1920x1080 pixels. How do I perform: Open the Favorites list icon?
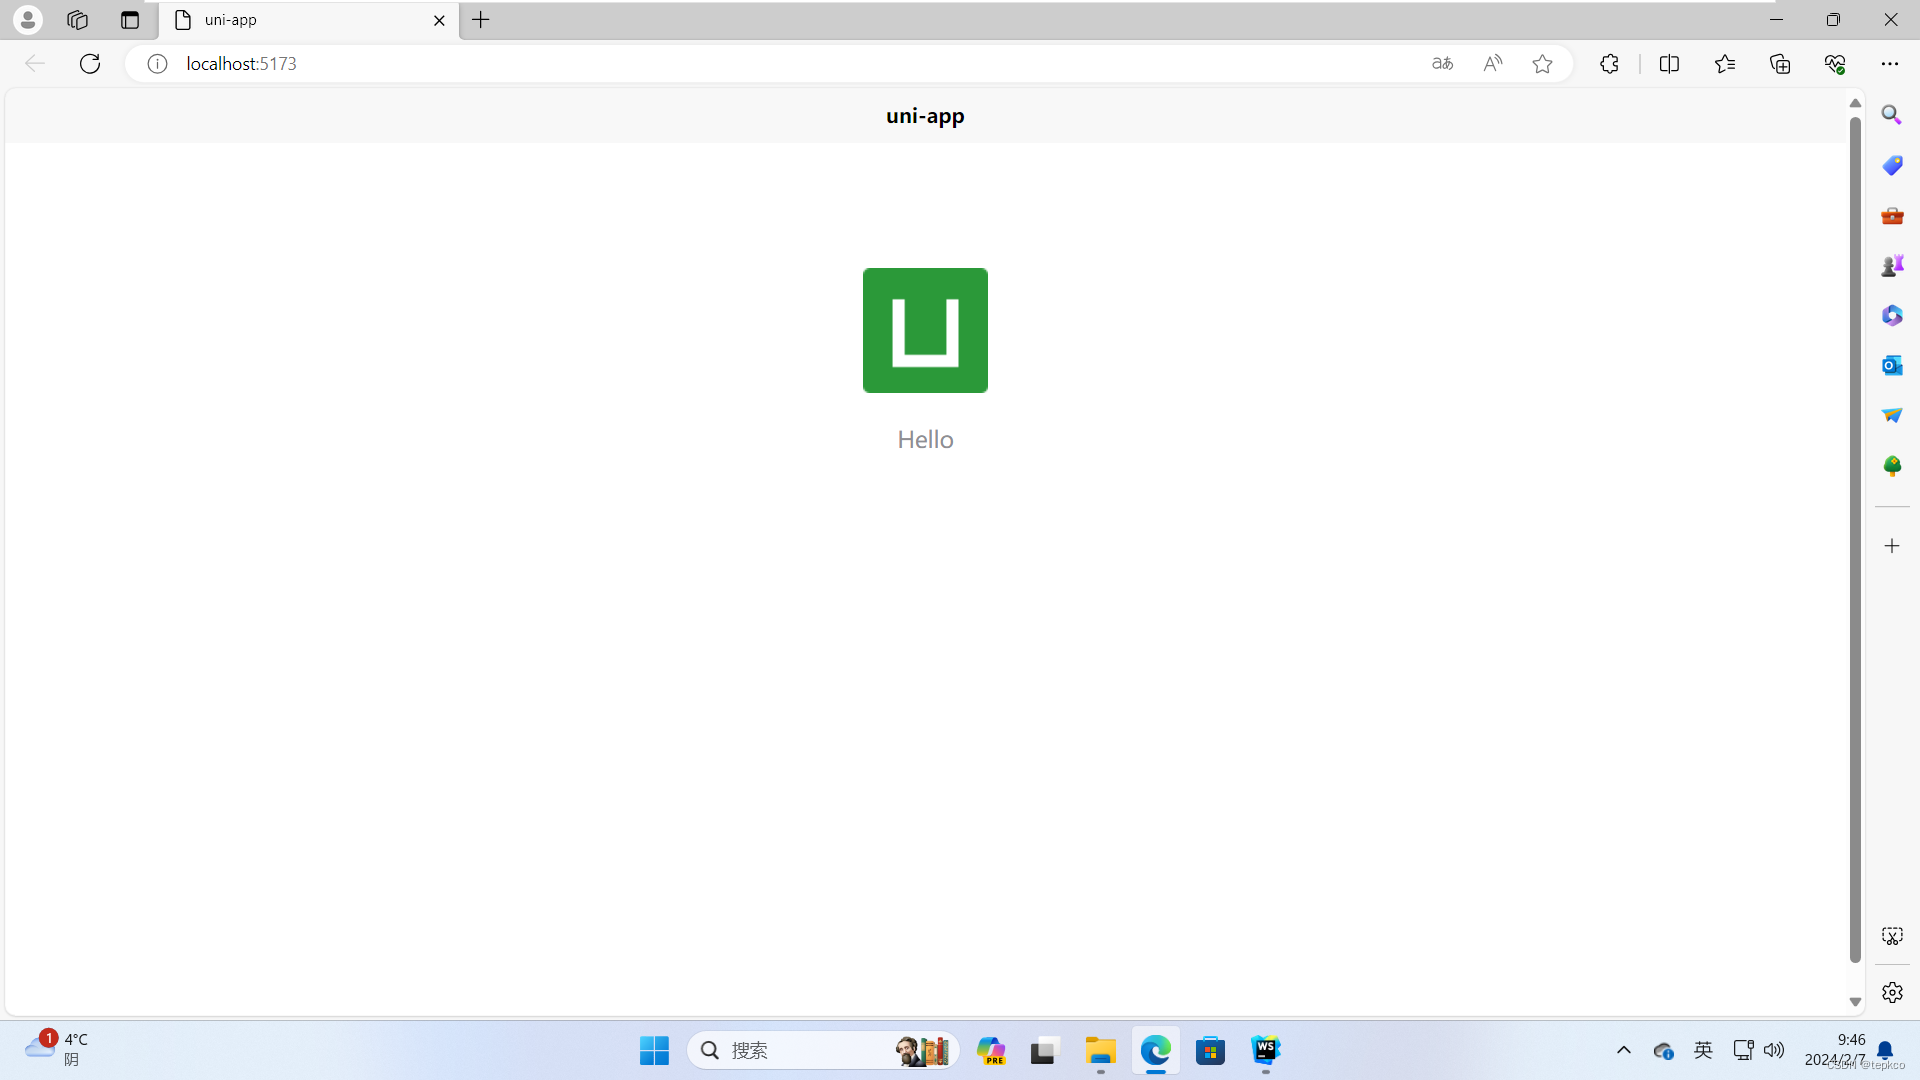point(1725,63)
